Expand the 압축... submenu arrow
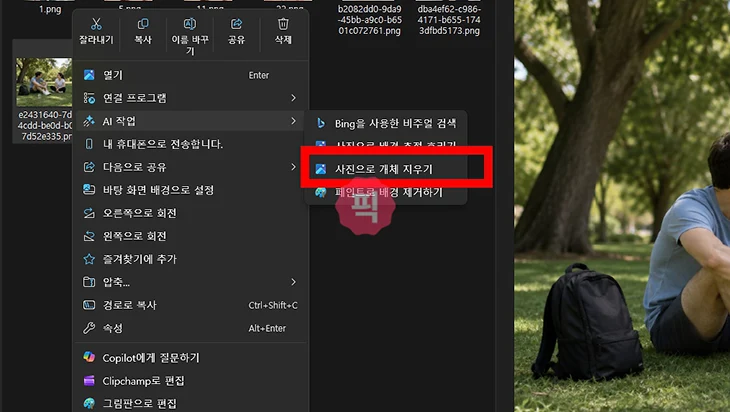Image resolution: width=730 pixels, height=412 pixels. 293,282
